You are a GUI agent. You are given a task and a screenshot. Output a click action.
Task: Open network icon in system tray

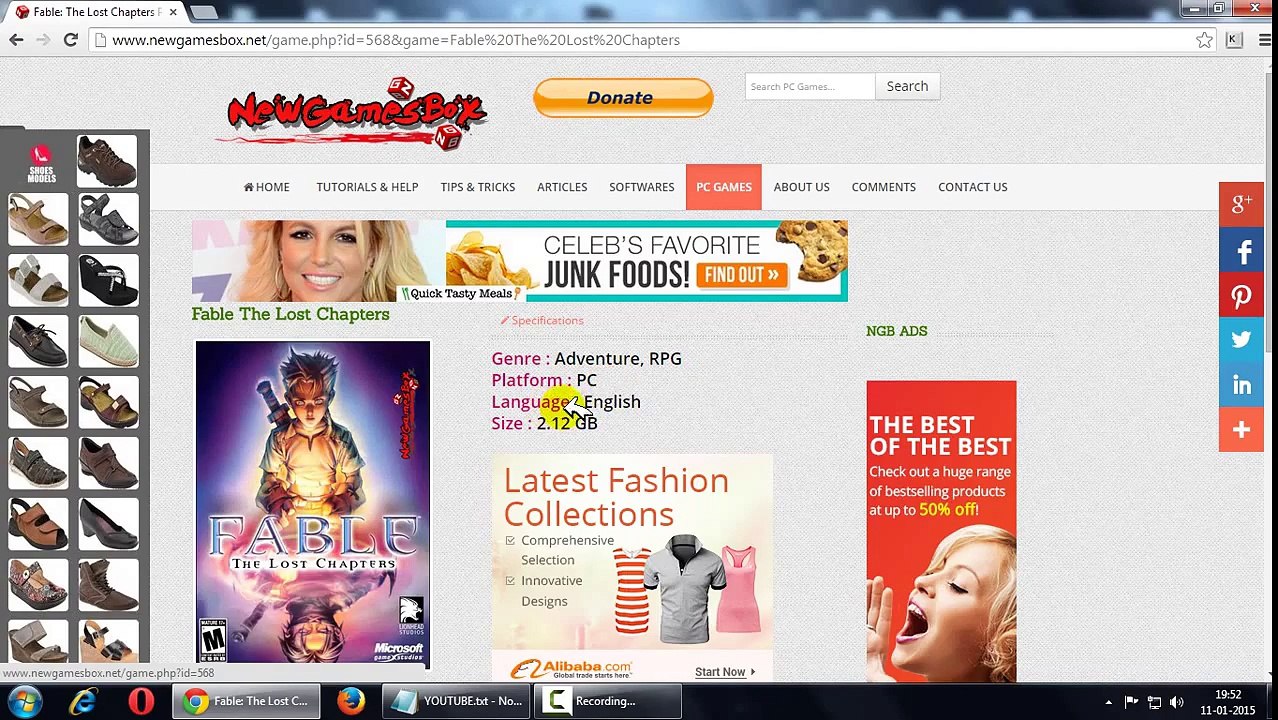pyautogui.click(x=1154, y=702)
